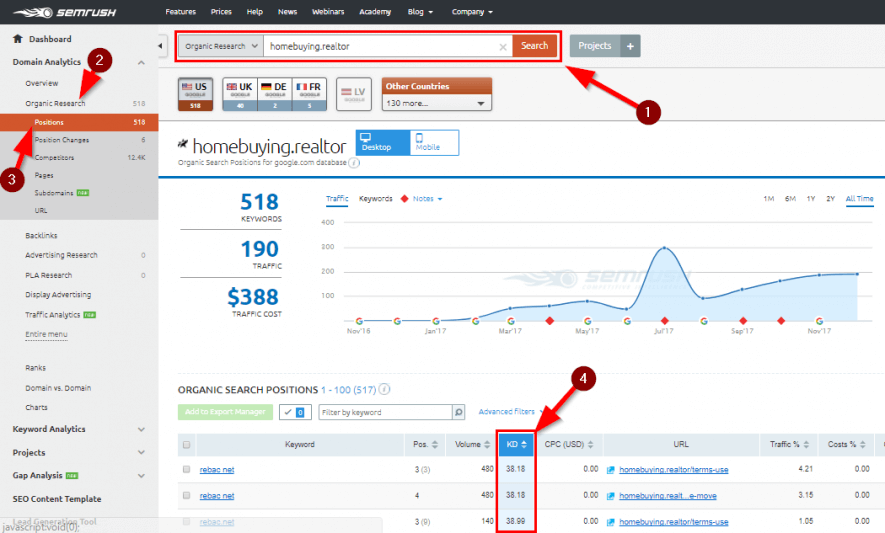This screenshot has height=533, width=885.
Task: Expand the Company menu
Action: coord(472,12)
